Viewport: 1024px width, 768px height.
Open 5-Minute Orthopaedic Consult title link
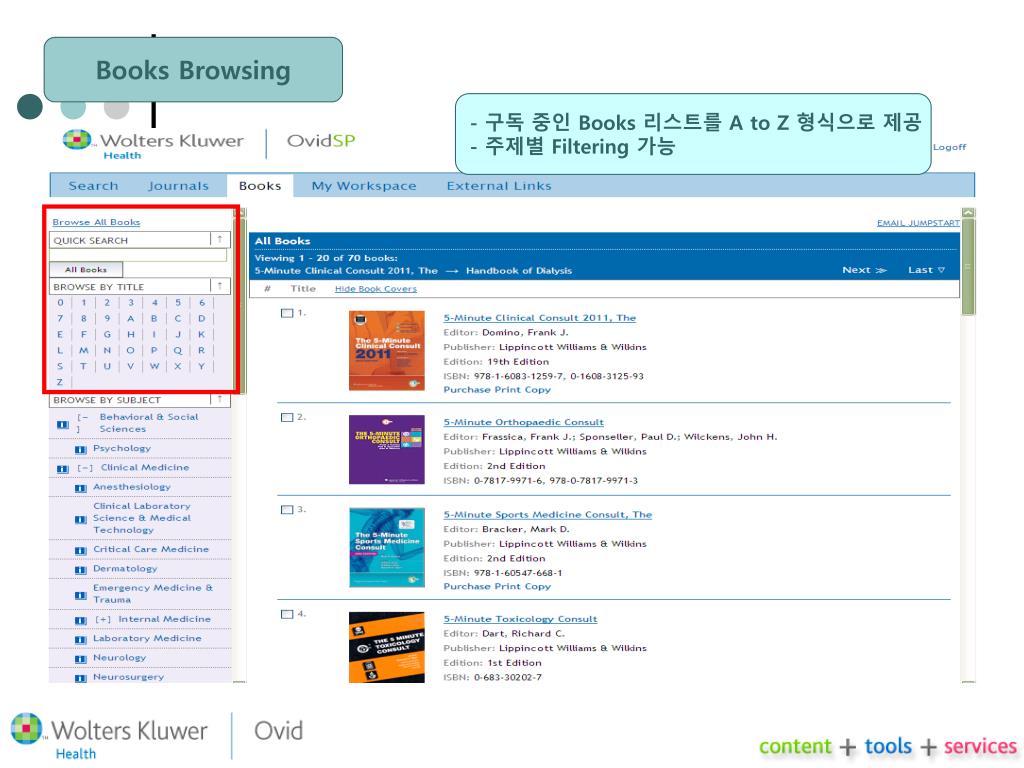523,423
